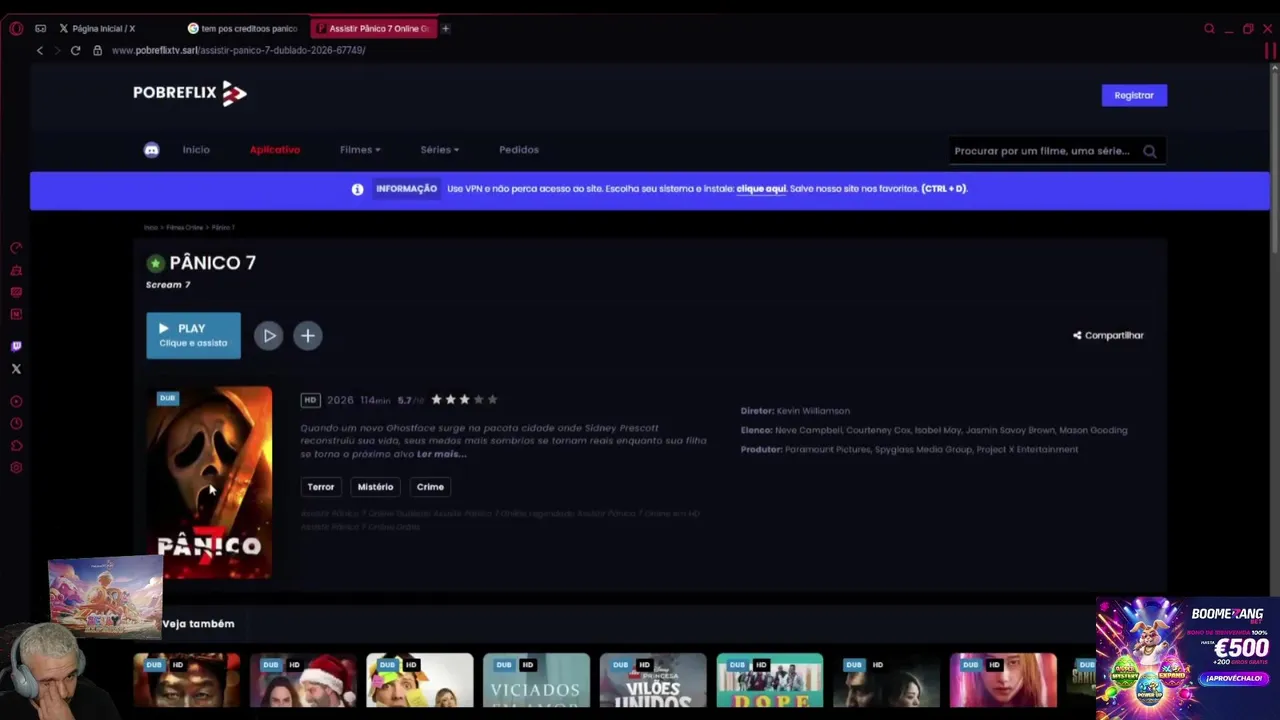The image size is (1280, 720).
Task: Reload the page with the refresh icon
Action: pos(75,50)
